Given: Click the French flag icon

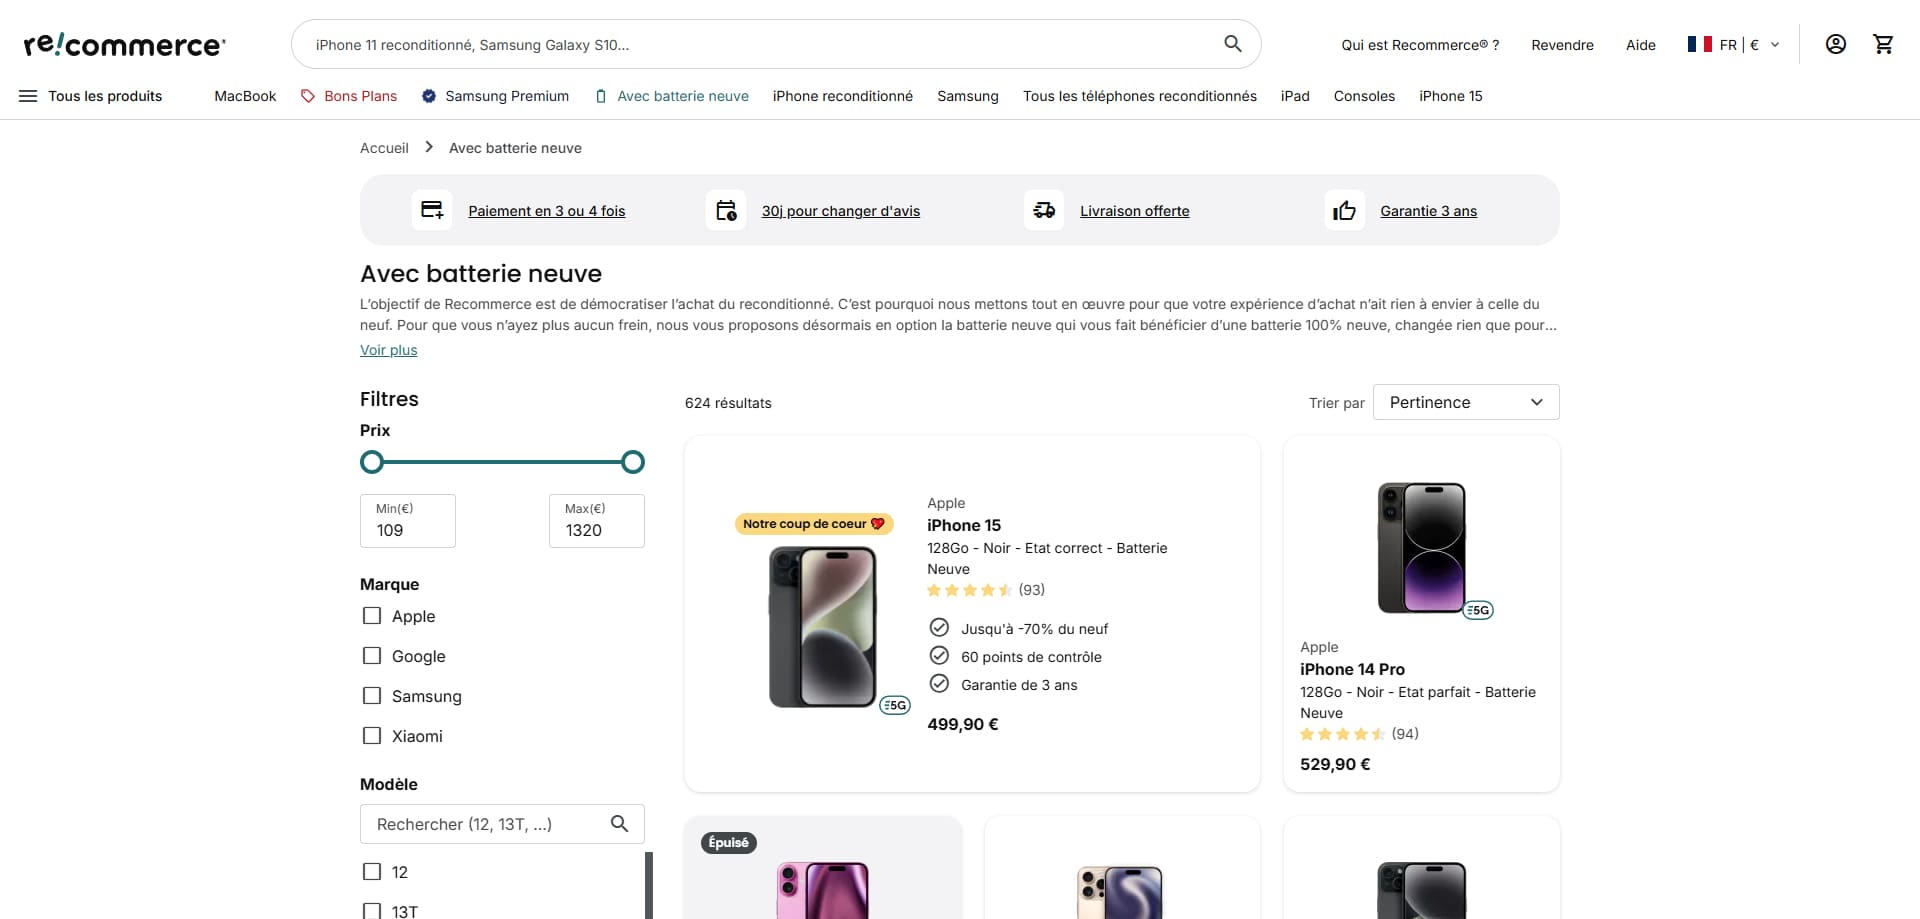Looking at the screenshot, I should [x=1699, y=44].
